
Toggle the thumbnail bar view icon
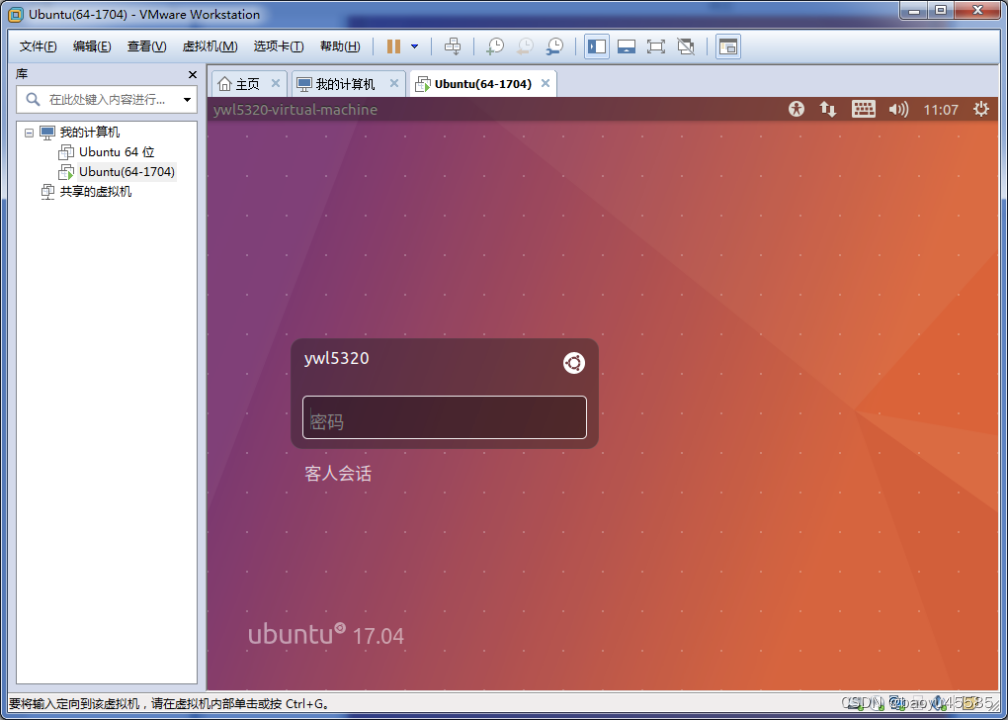[x=626, y=46]
